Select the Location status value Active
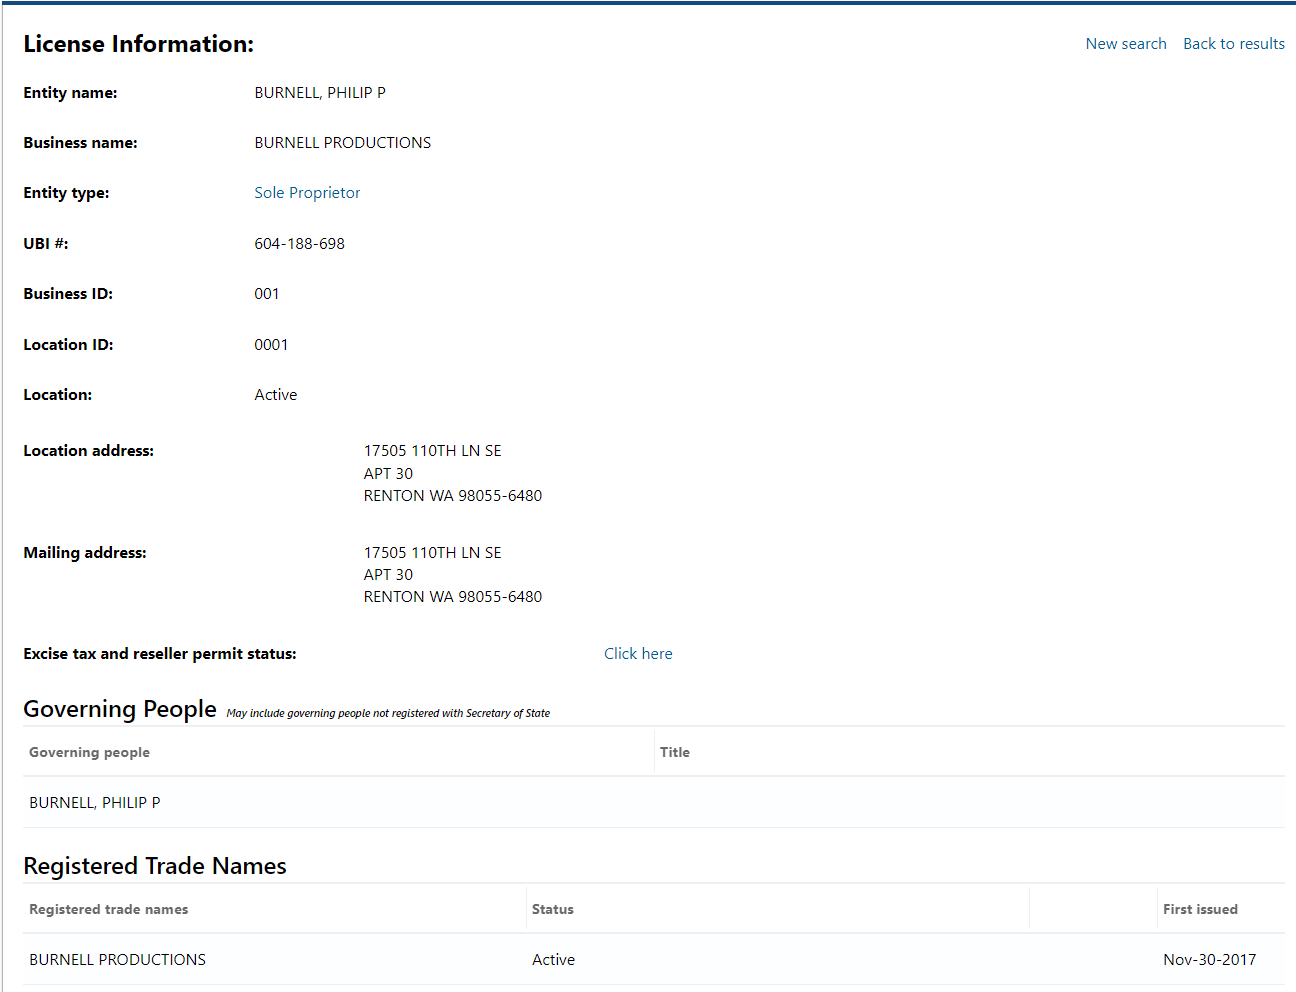Viewport: 1296px width, 992px height. coord(276,395)
